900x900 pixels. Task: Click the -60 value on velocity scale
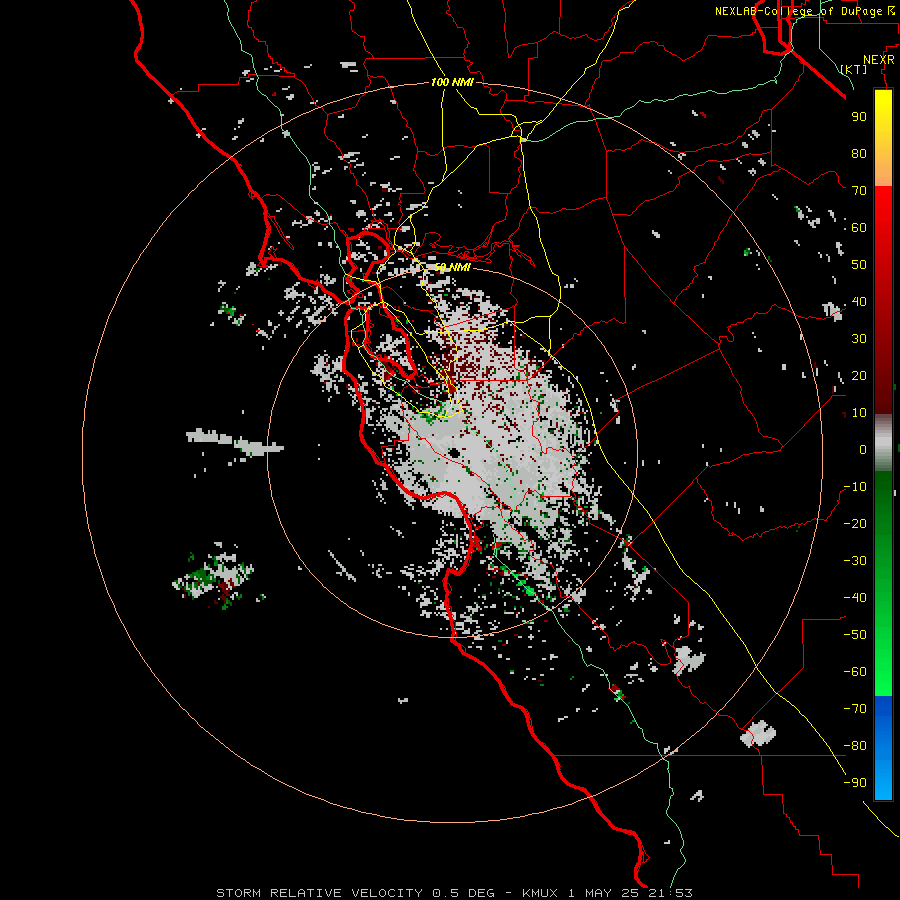tap(855, 672)
